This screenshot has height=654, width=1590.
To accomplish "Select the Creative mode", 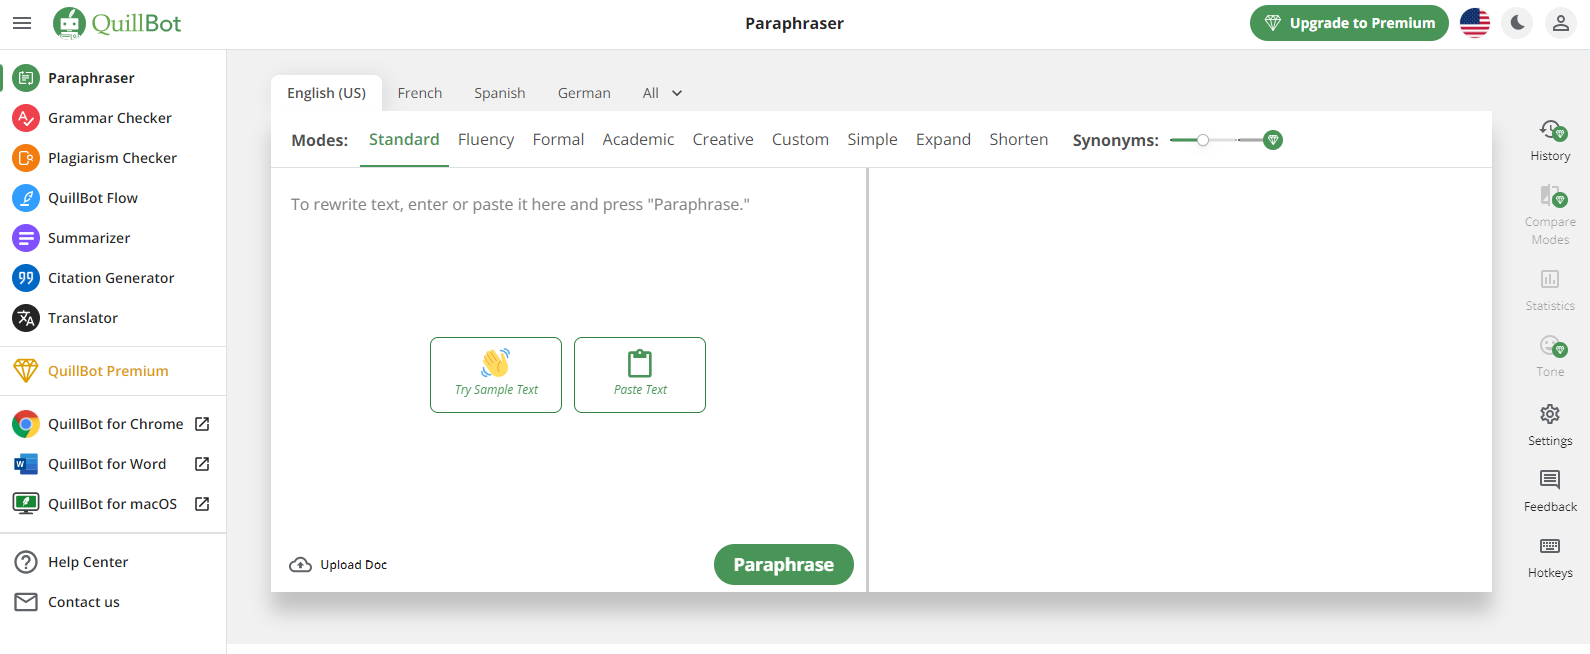I will [723, 140].
